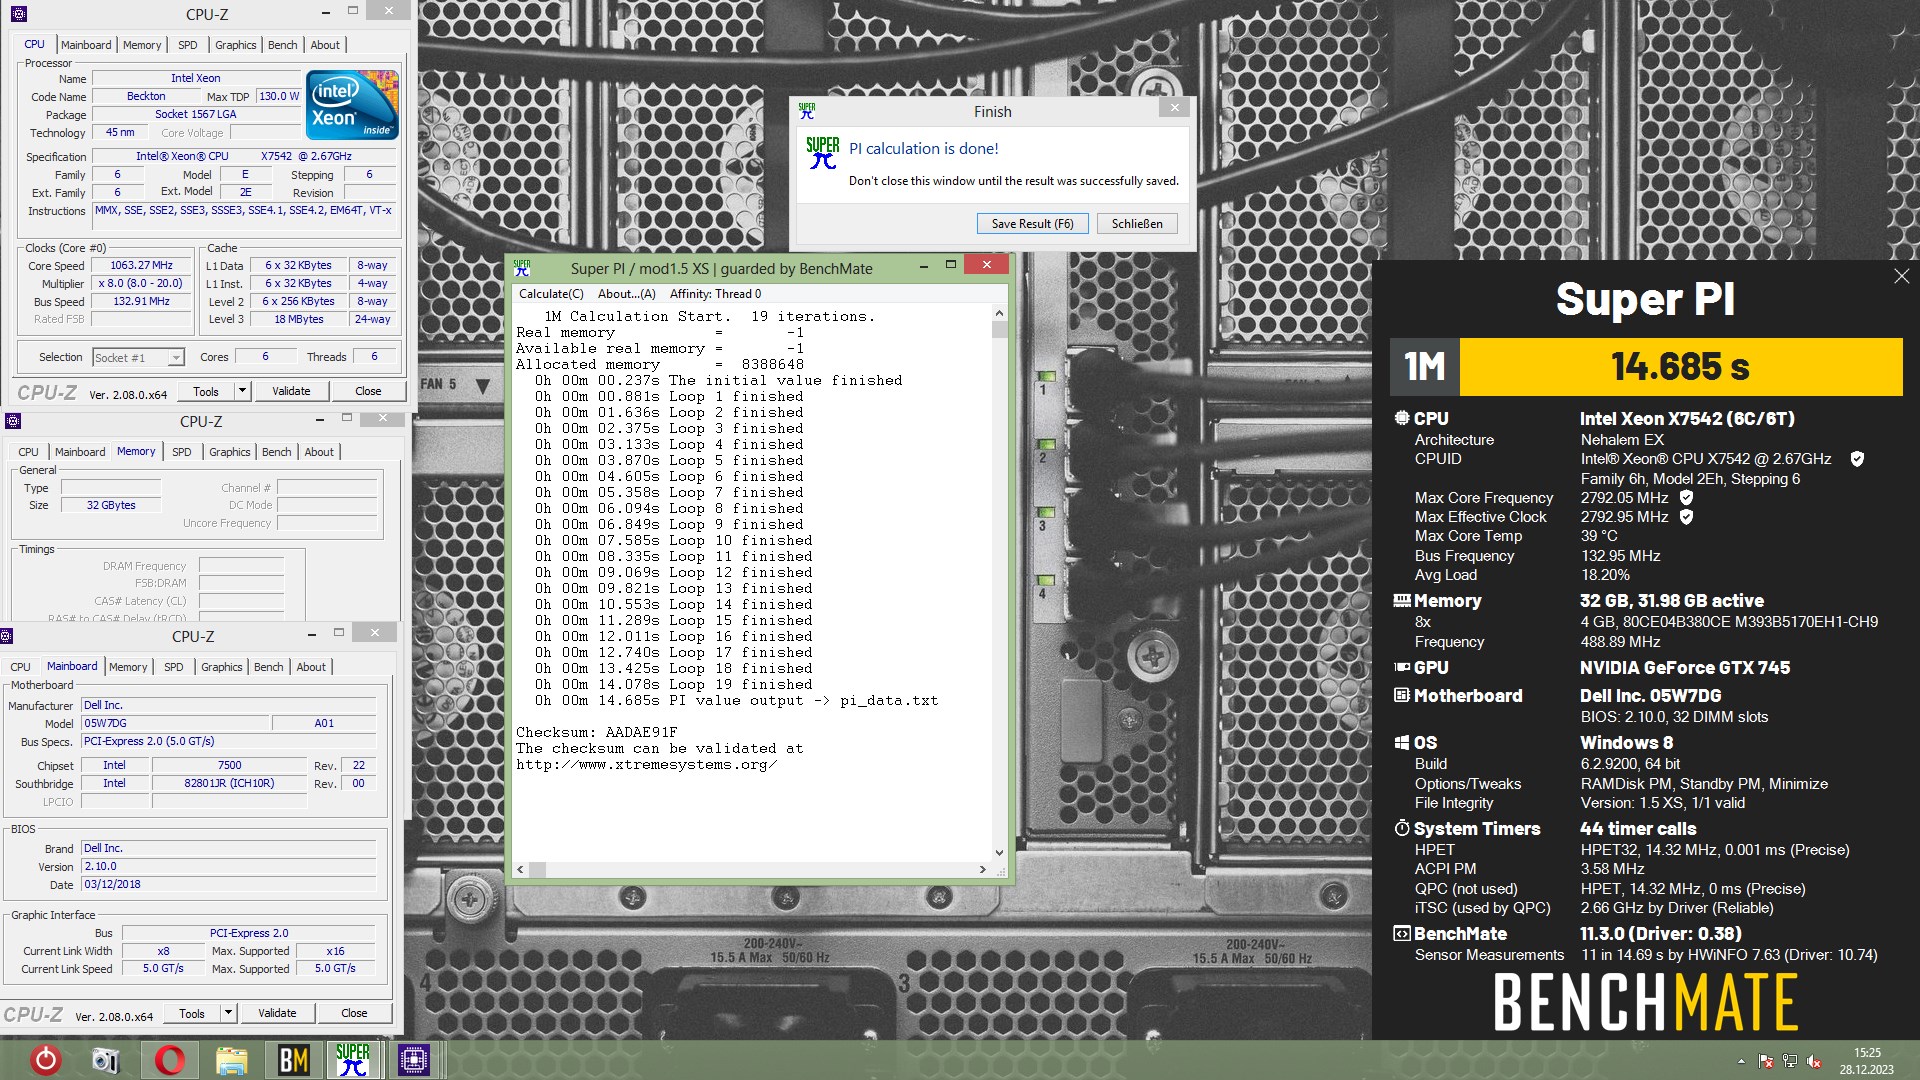Click Intel Xeon inside logo in CPU-Z
The width and height of the screenshot is (1920, 1080).
pos(352,105)
